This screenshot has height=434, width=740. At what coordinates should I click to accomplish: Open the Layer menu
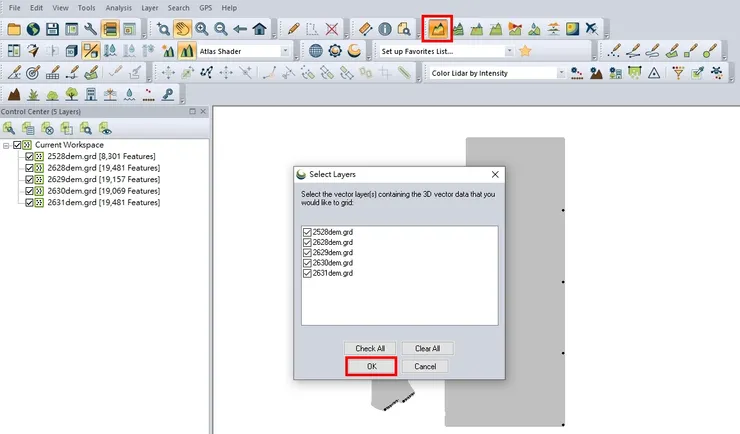[x=150, y=8]
